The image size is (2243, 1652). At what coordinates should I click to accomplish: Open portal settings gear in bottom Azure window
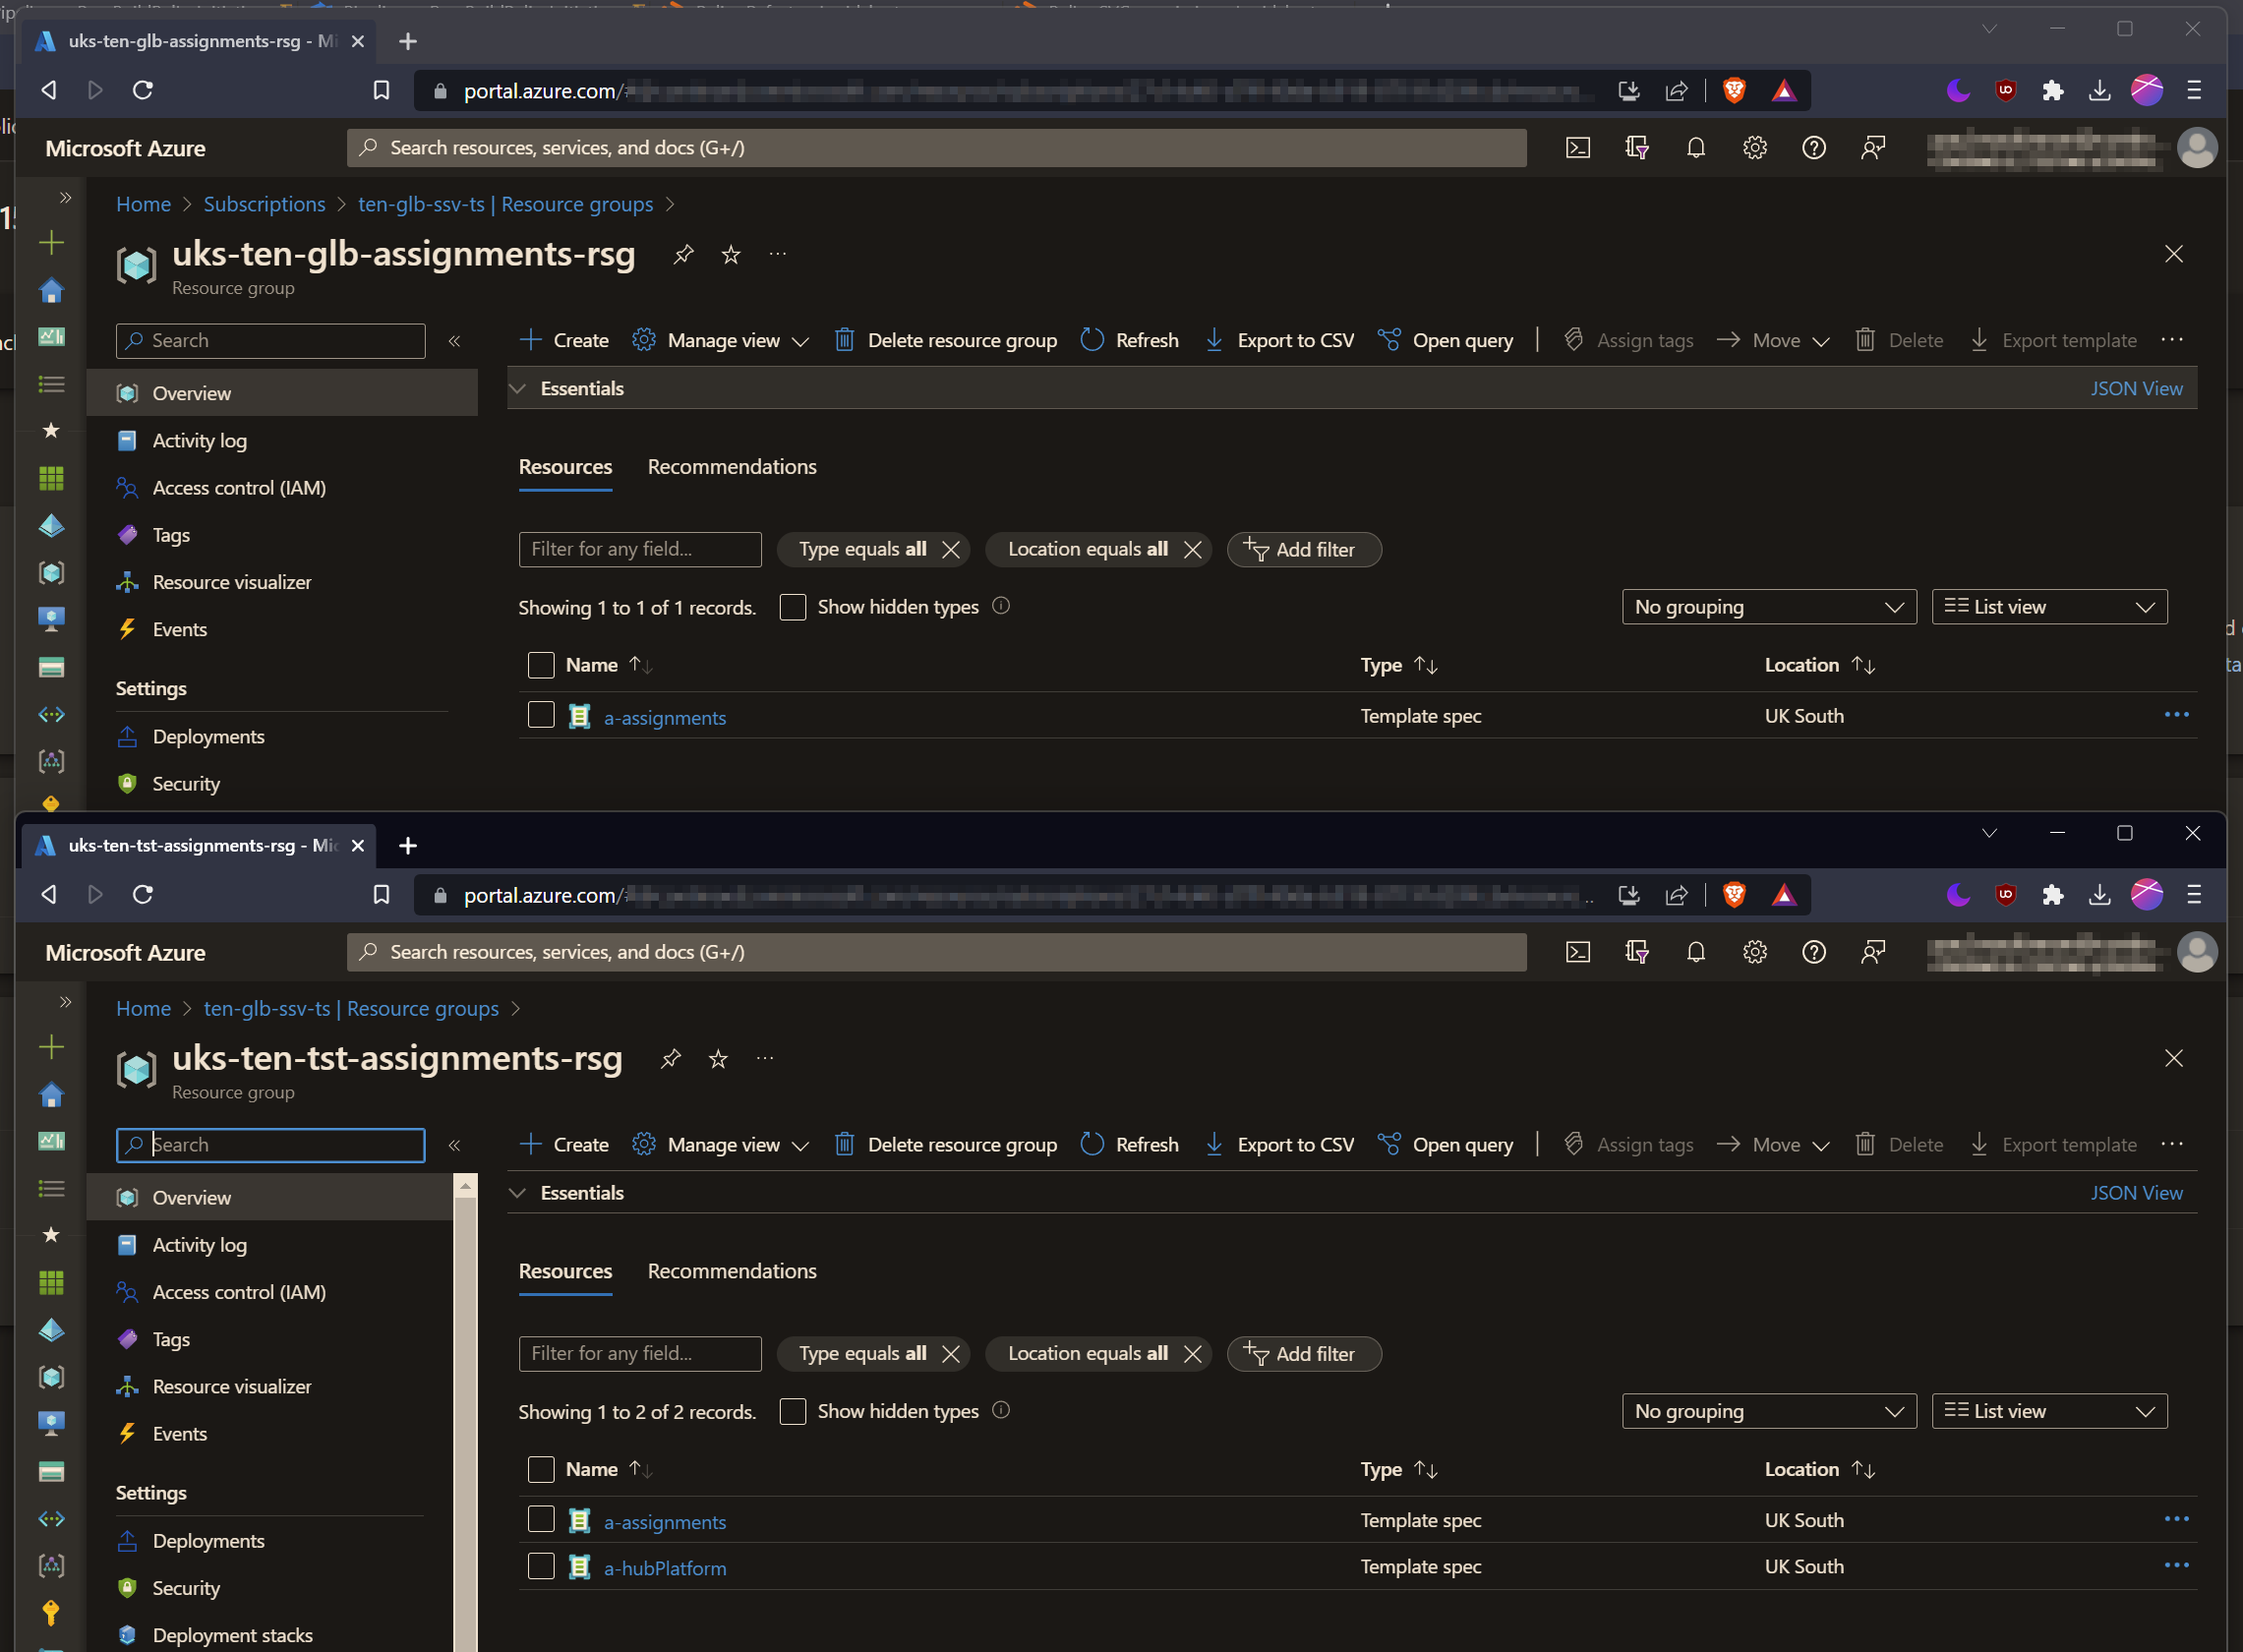1754,952
